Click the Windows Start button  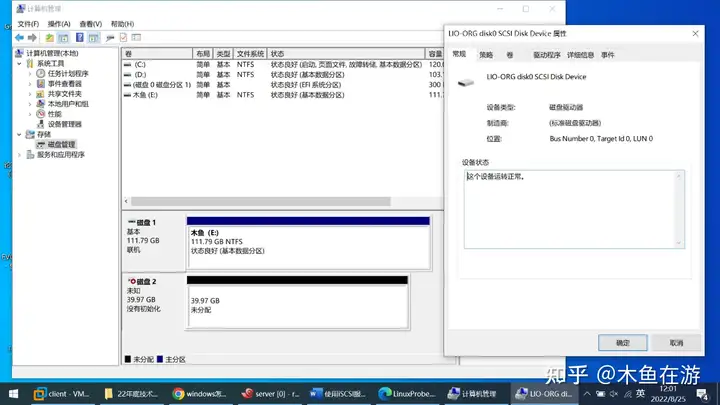13,394
